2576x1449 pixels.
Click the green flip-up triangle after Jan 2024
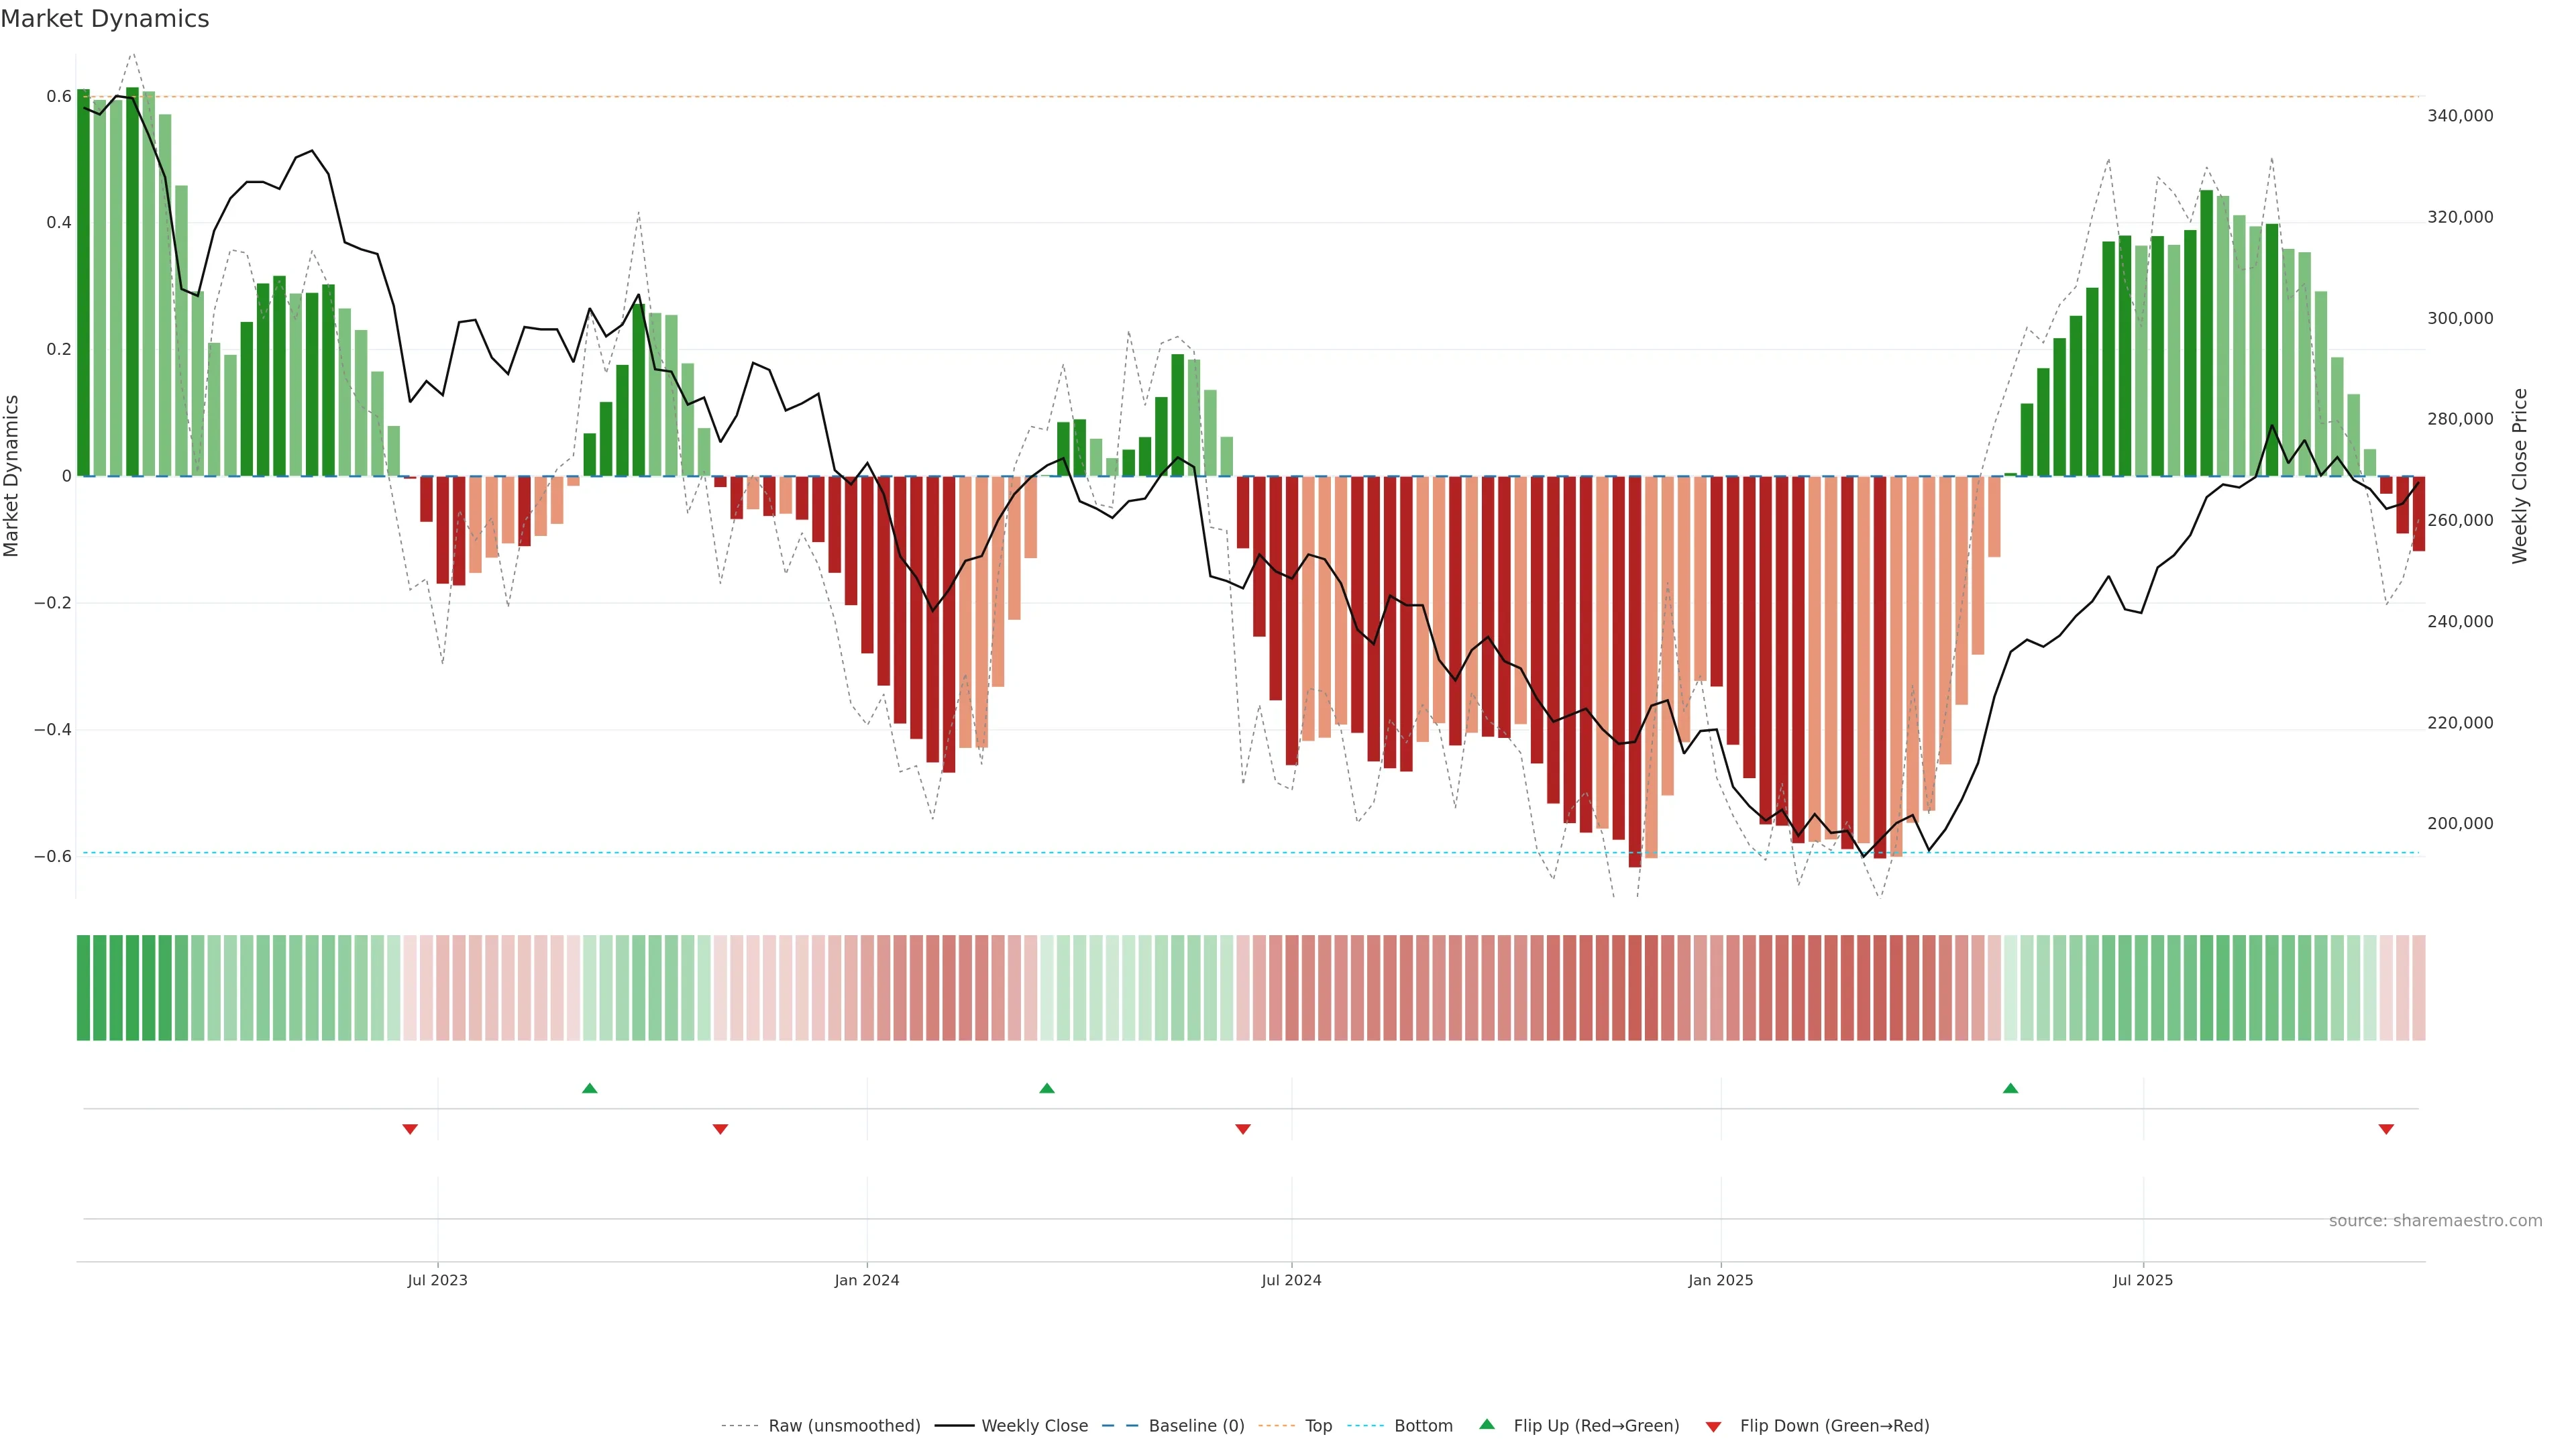[1046, 1088]
